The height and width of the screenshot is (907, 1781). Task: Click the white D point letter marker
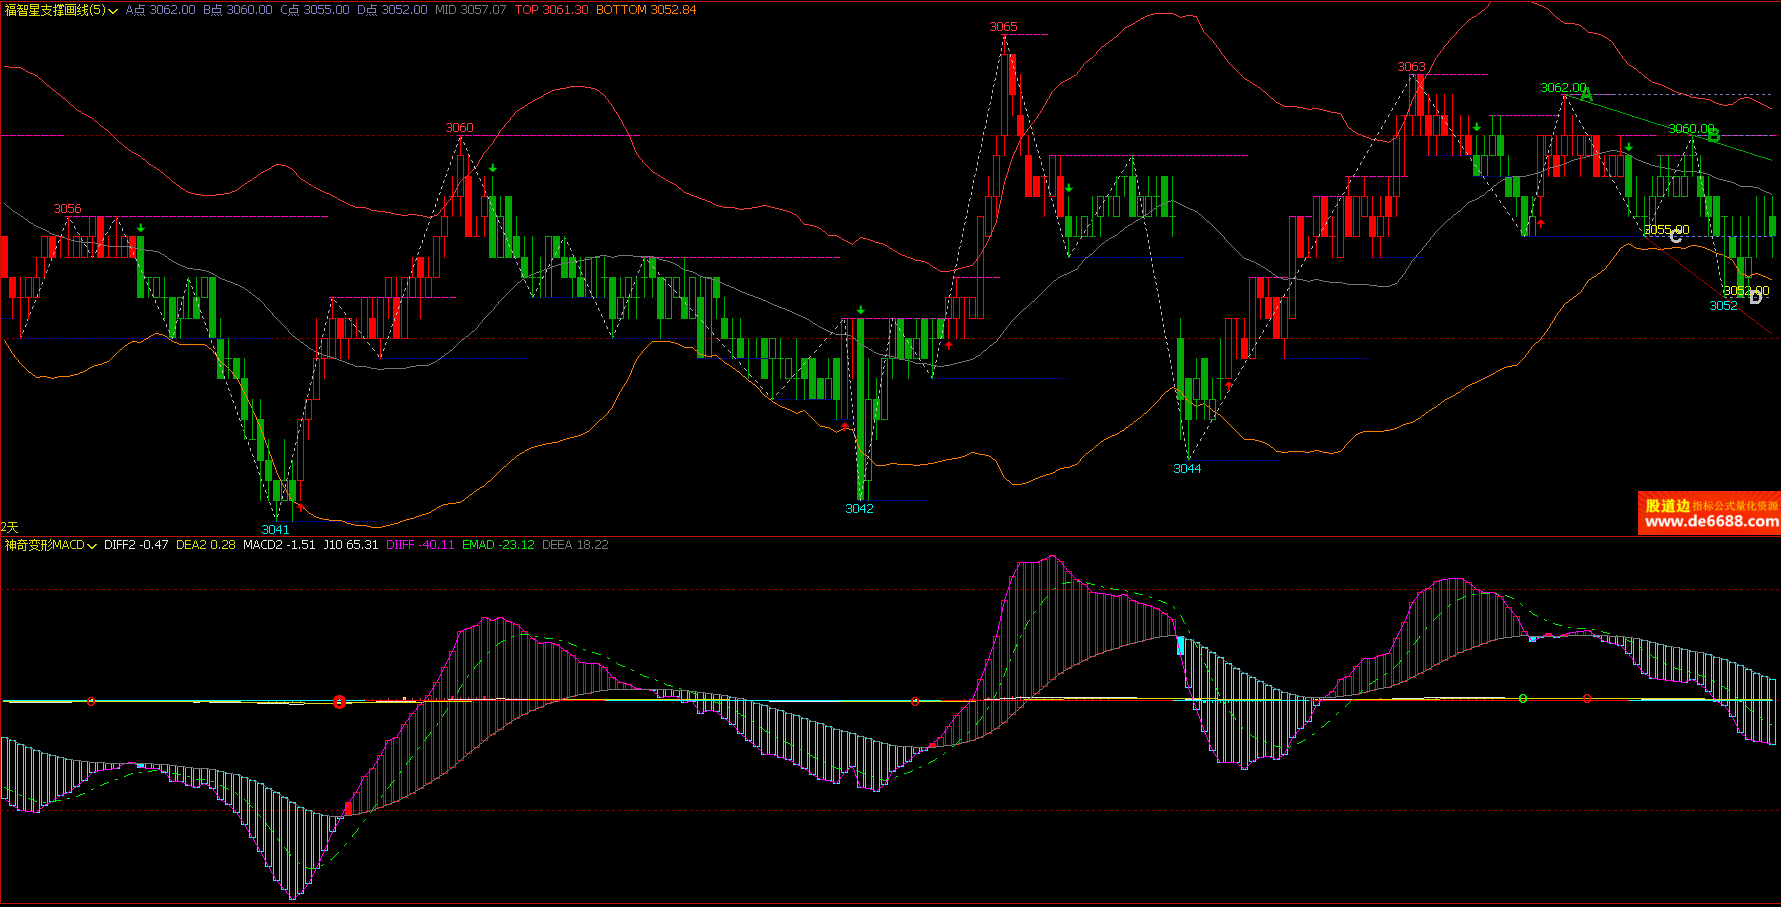click(x=1755, y=297)
